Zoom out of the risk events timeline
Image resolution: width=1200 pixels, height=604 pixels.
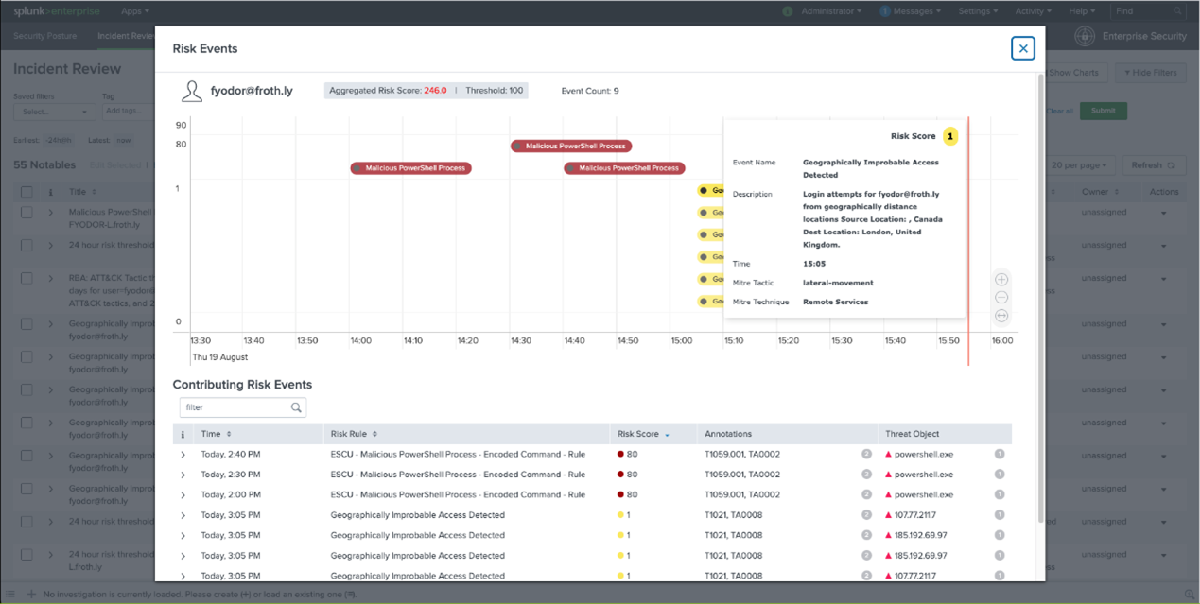1001,297
